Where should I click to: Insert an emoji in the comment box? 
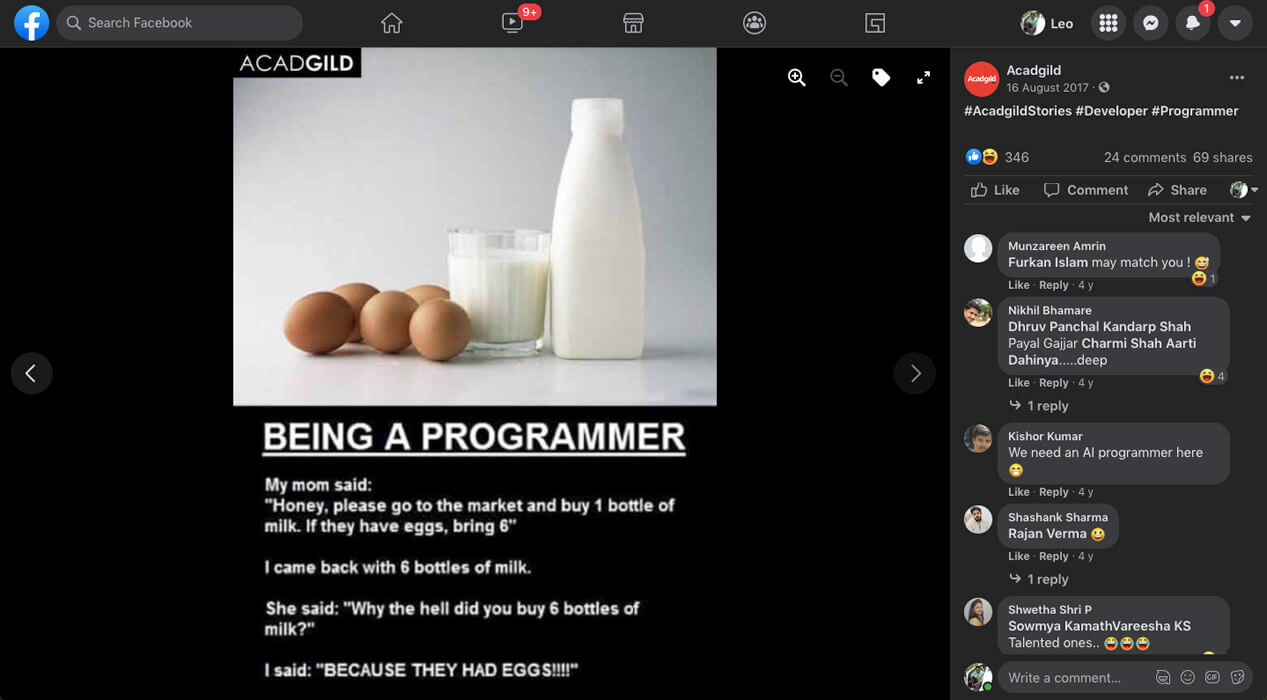click(1188, 677)
